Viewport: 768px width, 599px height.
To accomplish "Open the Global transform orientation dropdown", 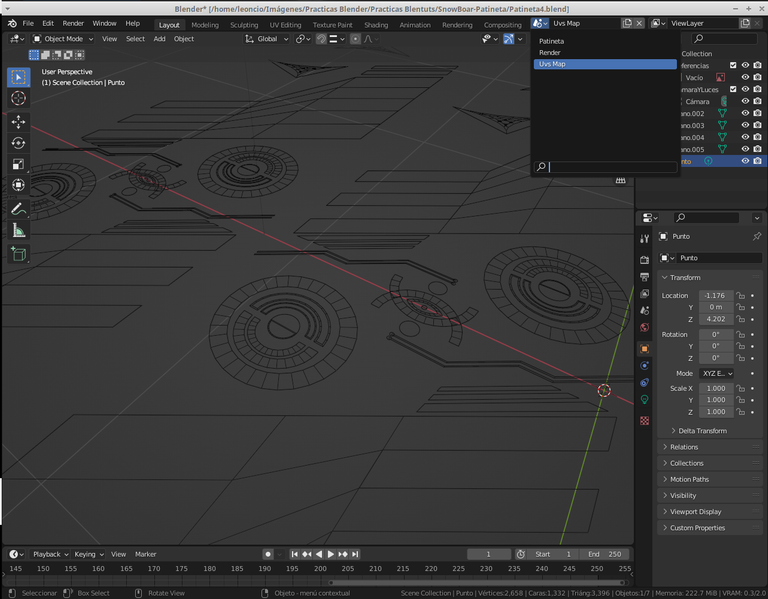I will click(x=267, y=39).
